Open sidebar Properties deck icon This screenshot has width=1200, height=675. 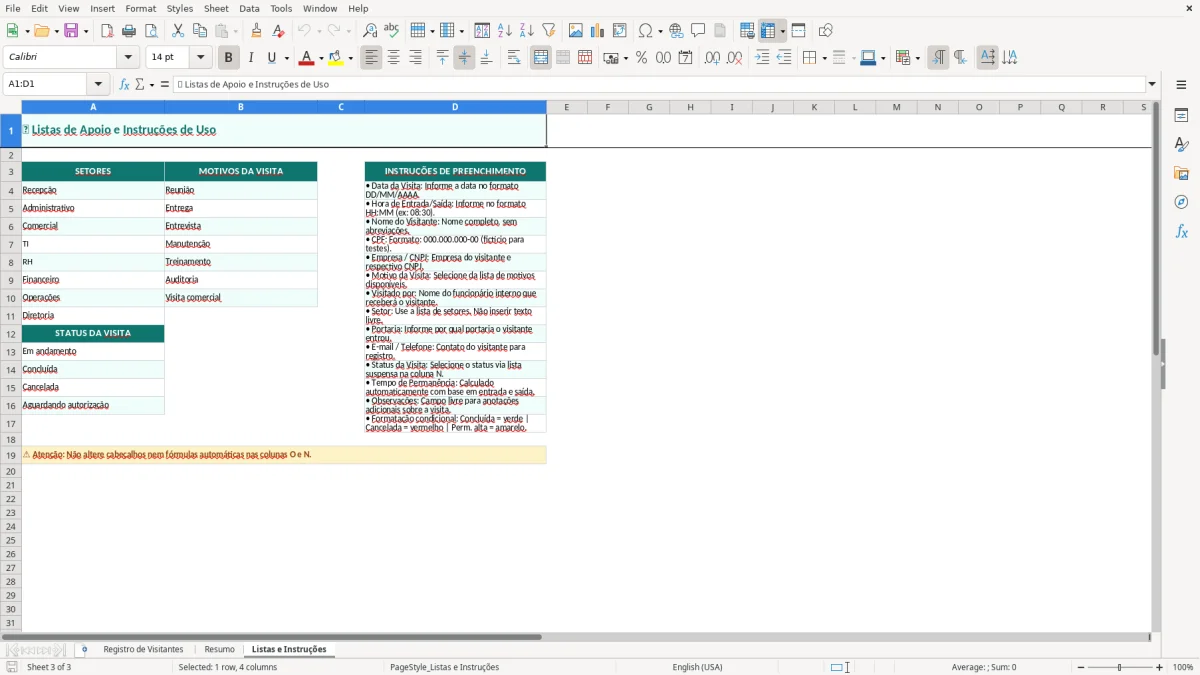tap(1181, 115)
